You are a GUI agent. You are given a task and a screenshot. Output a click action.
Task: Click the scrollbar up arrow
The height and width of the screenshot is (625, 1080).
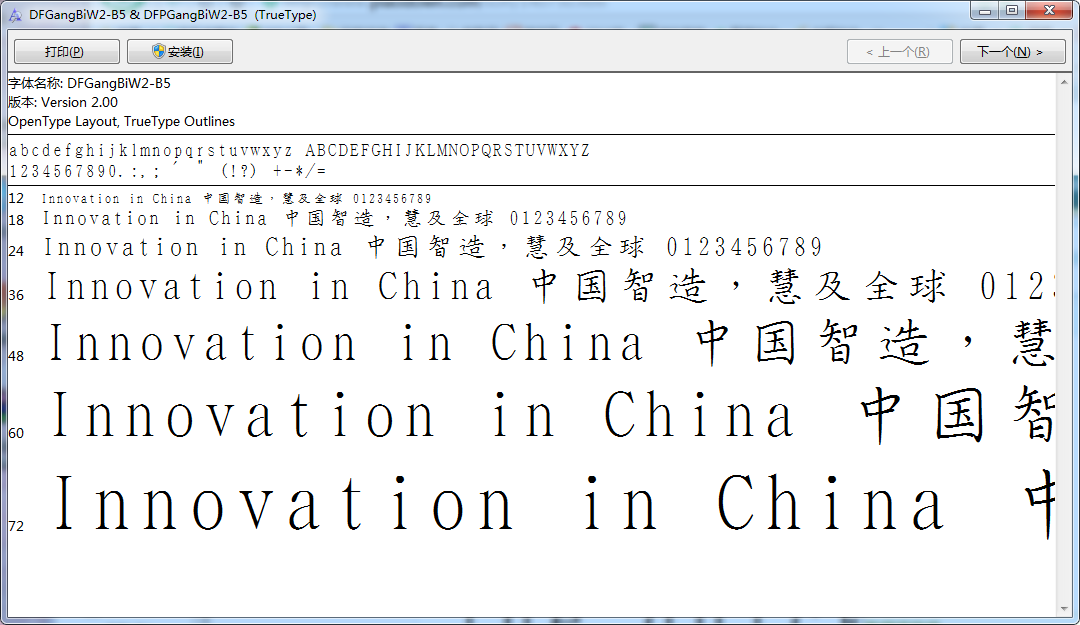point(1064,81)
